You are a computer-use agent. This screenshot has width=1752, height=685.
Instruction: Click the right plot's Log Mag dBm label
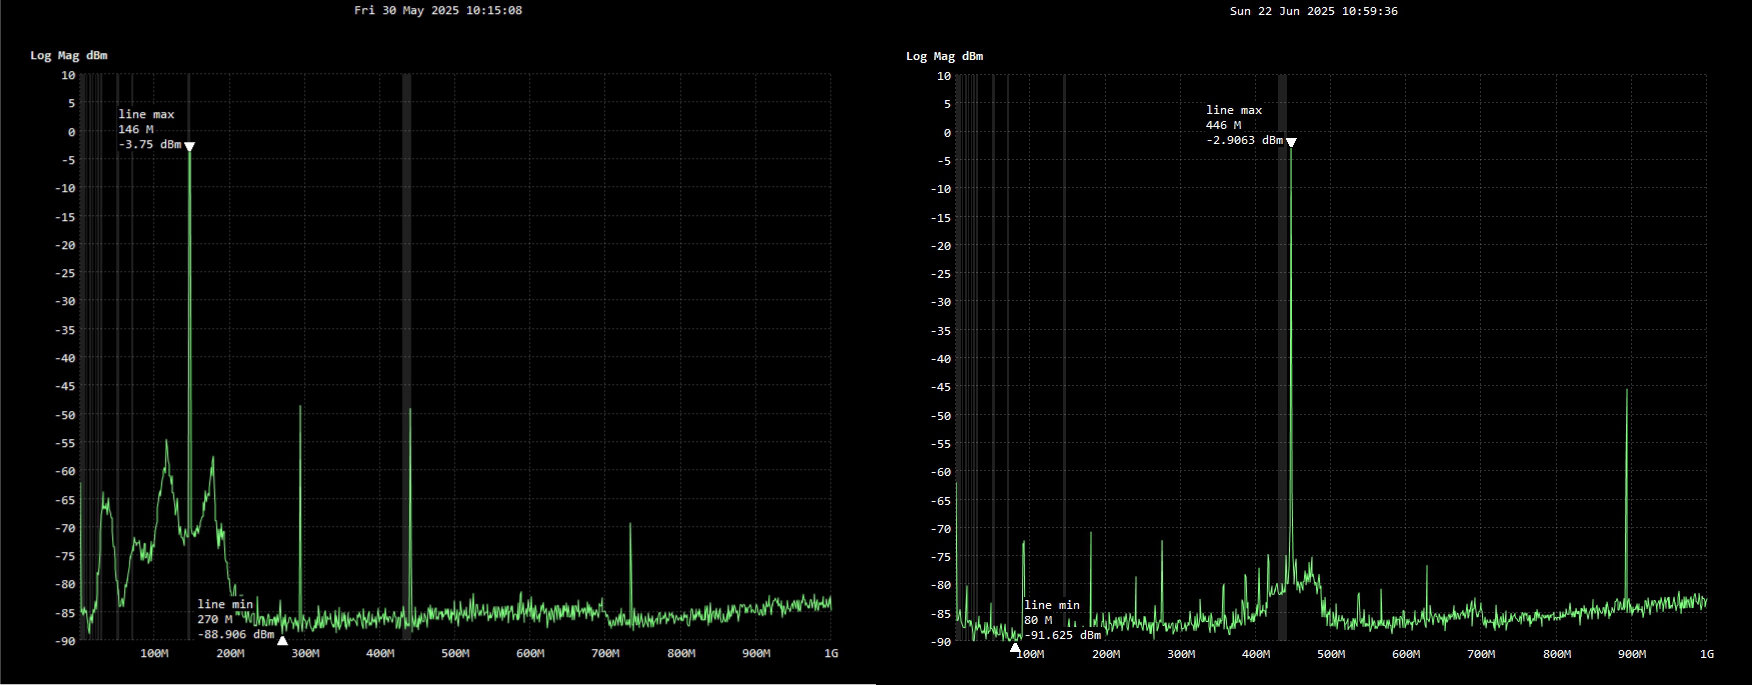[x=944, y=56]
